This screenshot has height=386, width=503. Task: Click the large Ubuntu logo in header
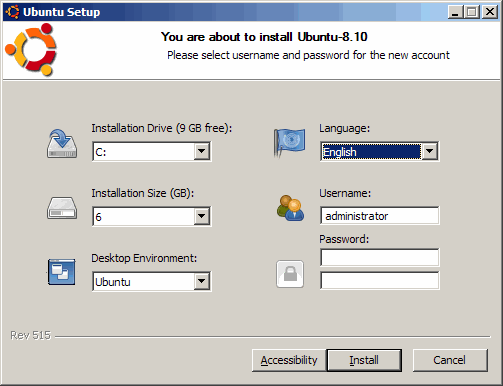(x=31, y=49)
